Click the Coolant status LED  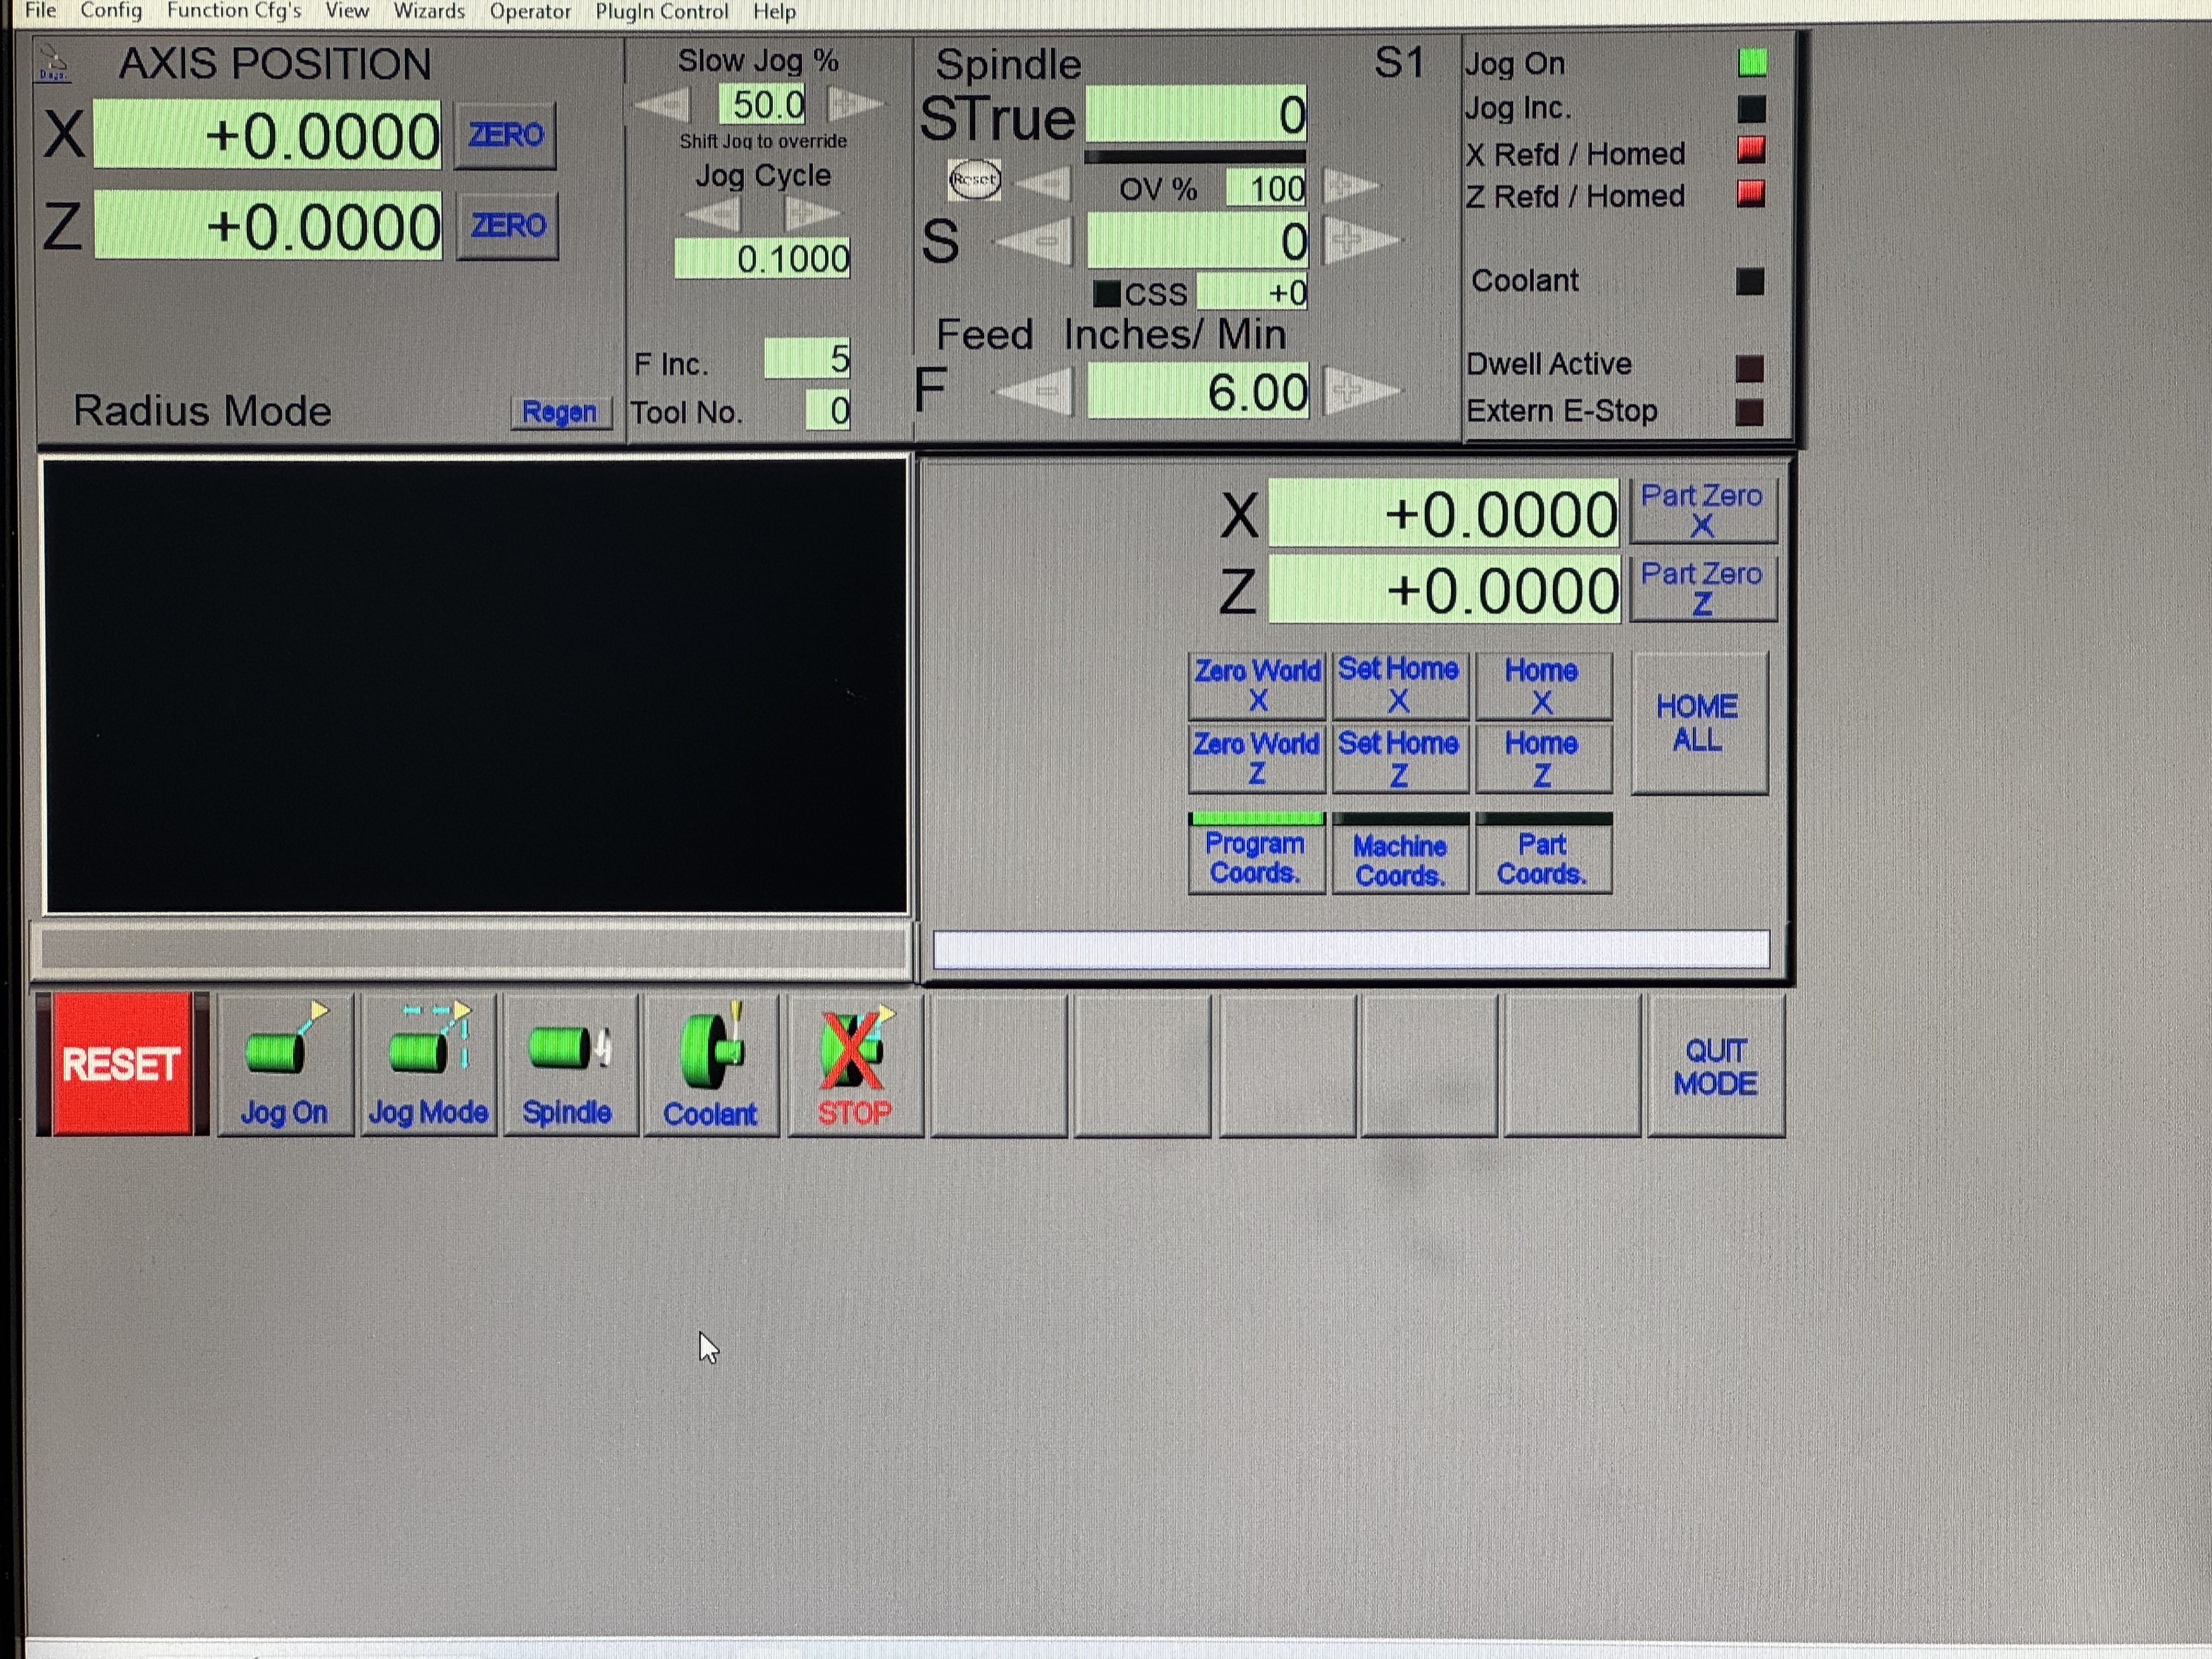point(1750,281)
